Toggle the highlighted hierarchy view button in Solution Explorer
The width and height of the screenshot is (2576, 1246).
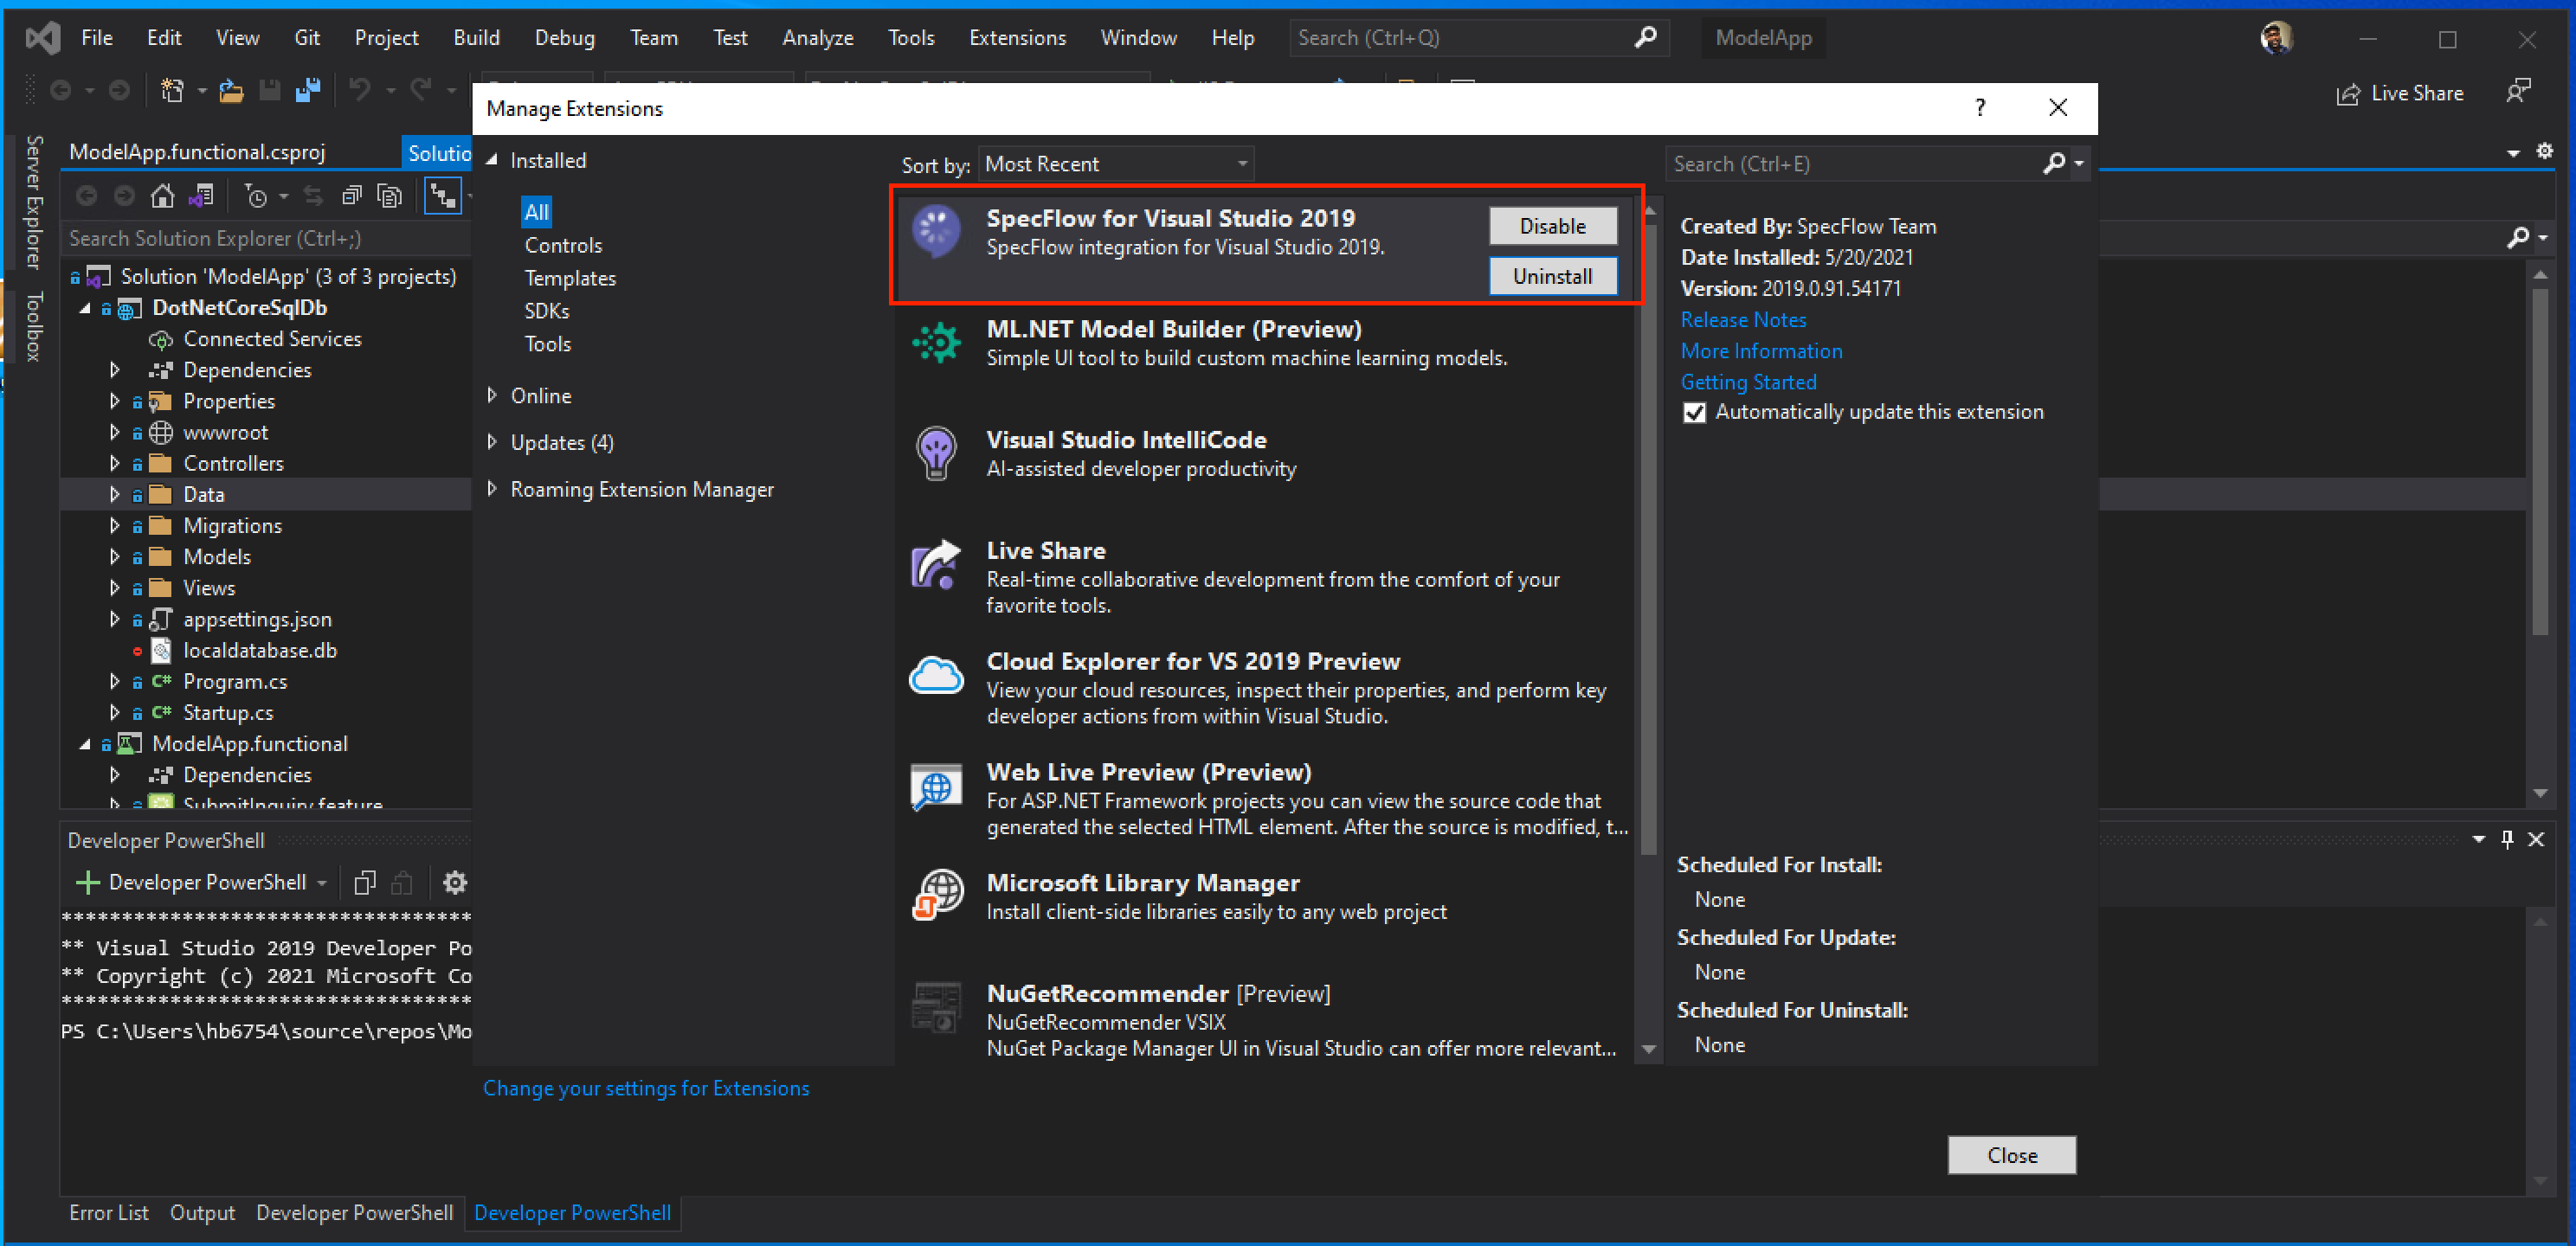coord(442,196)
